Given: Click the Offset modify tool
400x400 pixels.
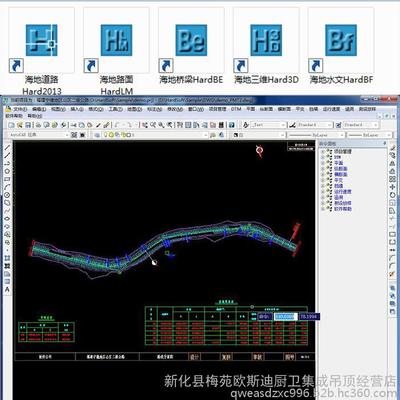Looking at the screenshot, I should 393,171.
